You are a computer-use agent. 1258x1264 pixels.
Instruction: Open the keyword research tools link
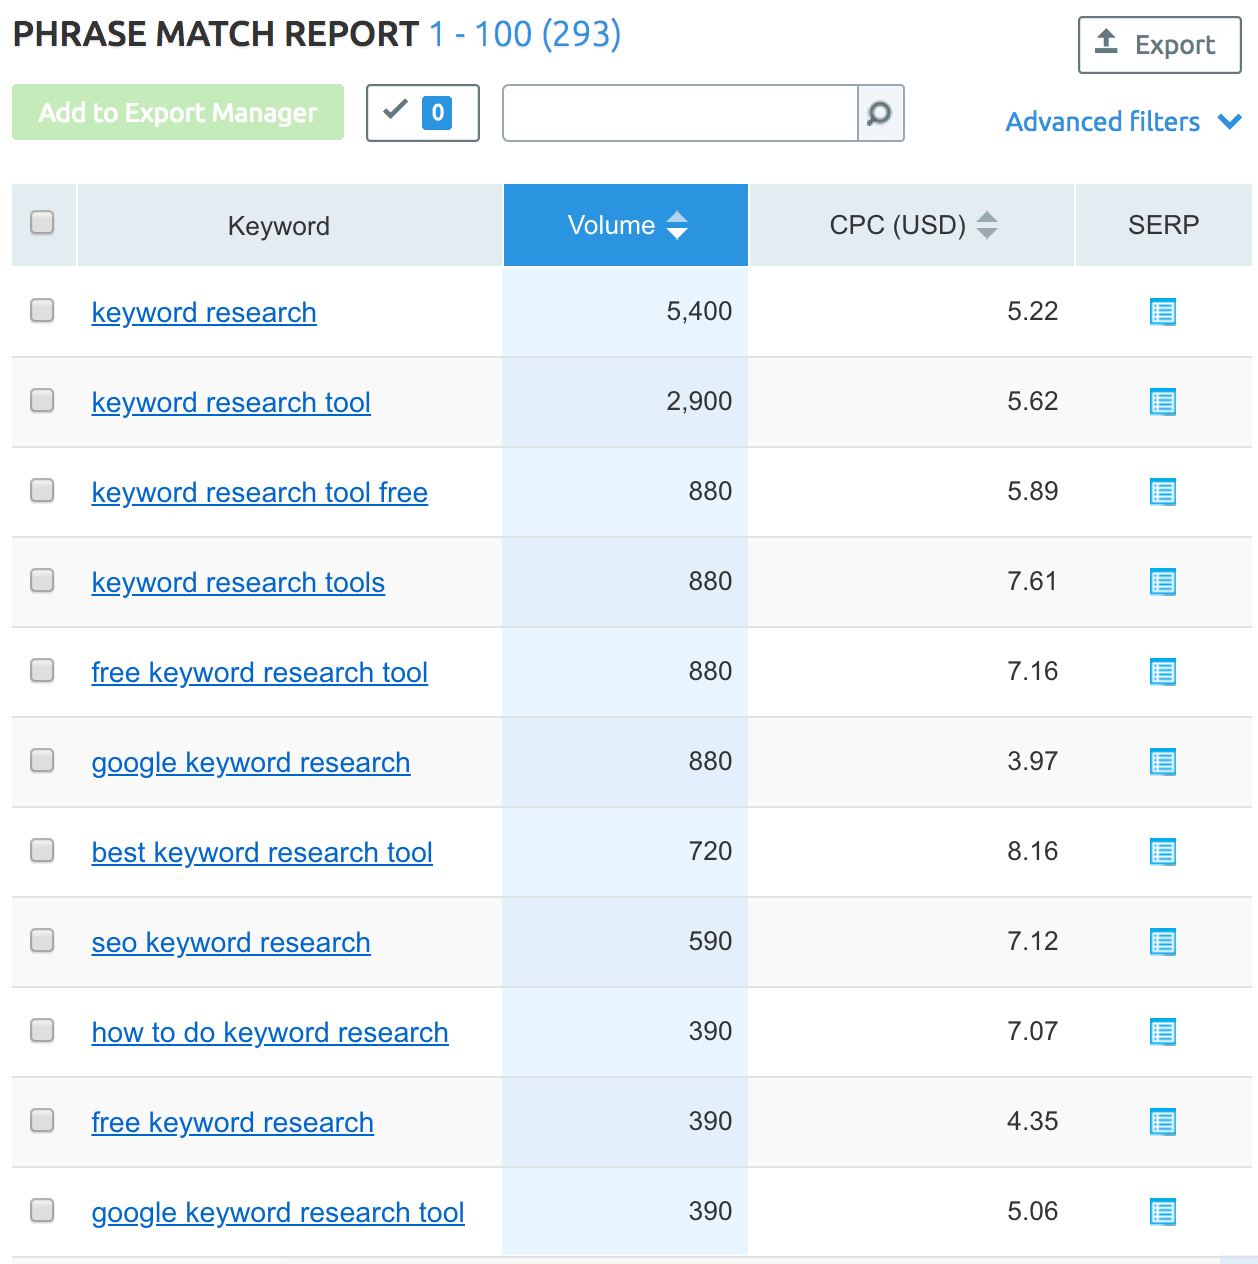(238, 583)
